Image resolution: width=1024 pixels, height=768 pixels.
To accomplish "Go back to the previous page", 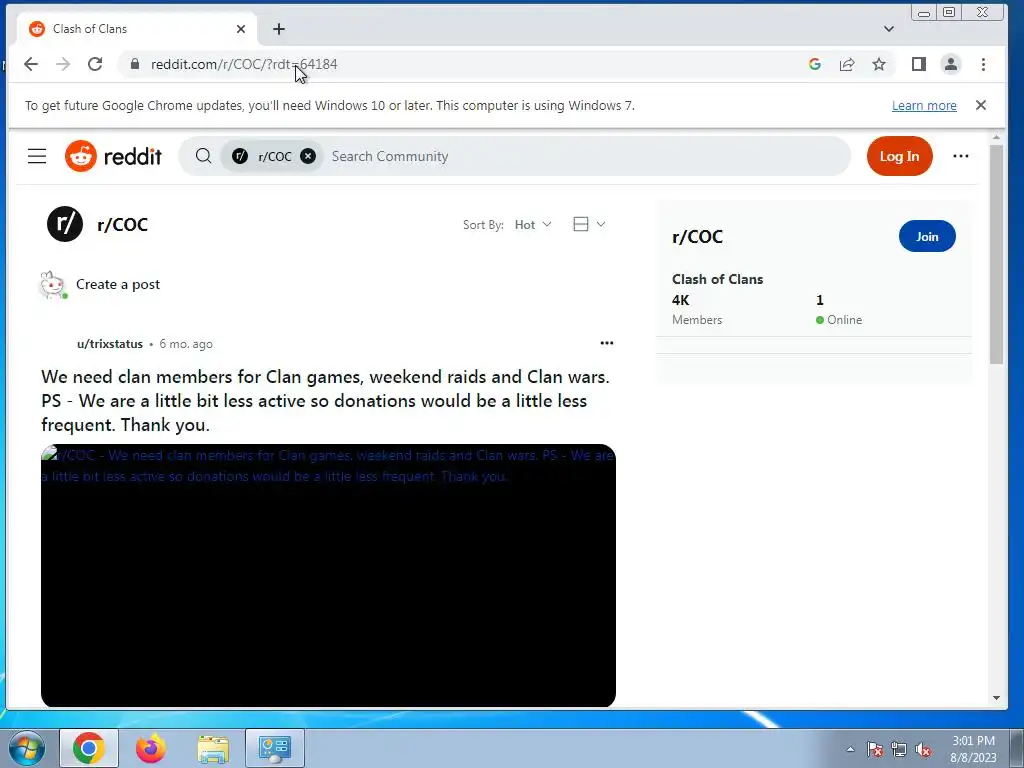I will [31, 64].
